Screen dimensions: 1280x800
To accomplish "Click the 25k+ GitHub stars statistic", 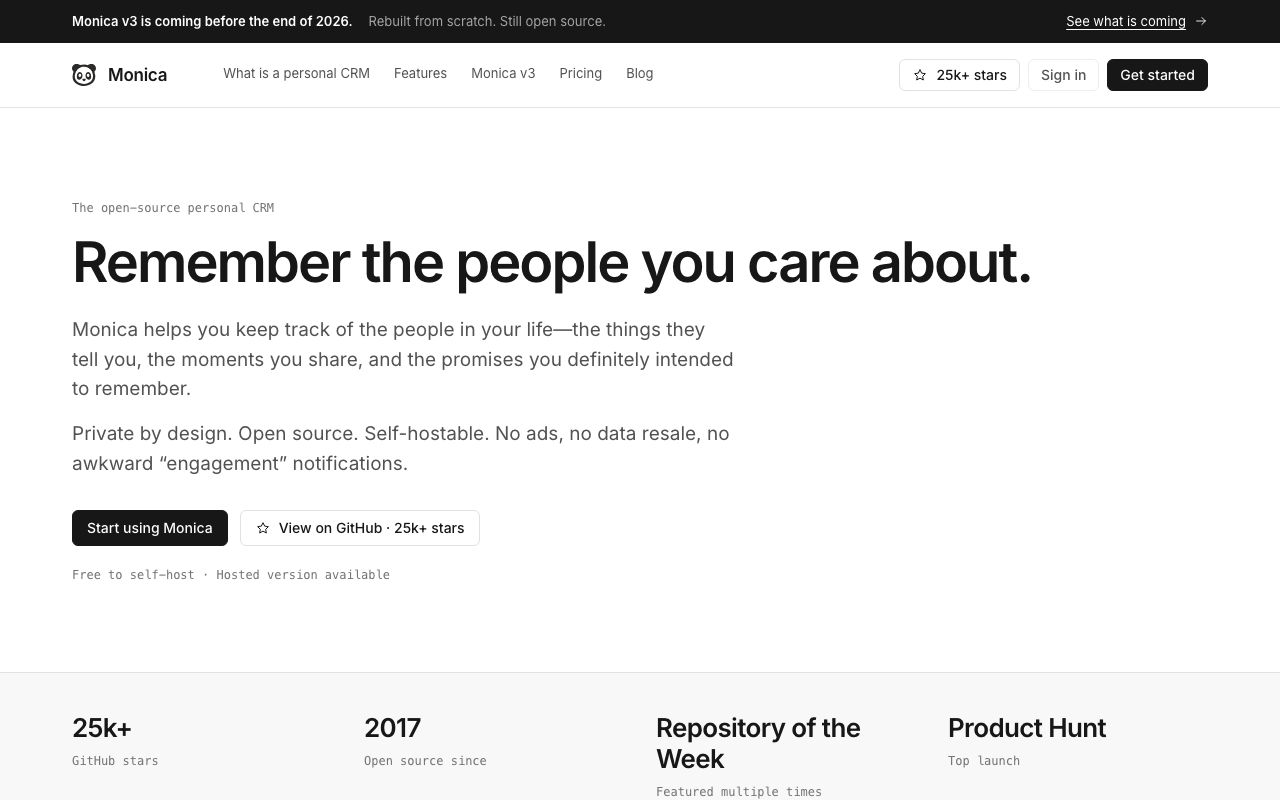I will 115,741.
